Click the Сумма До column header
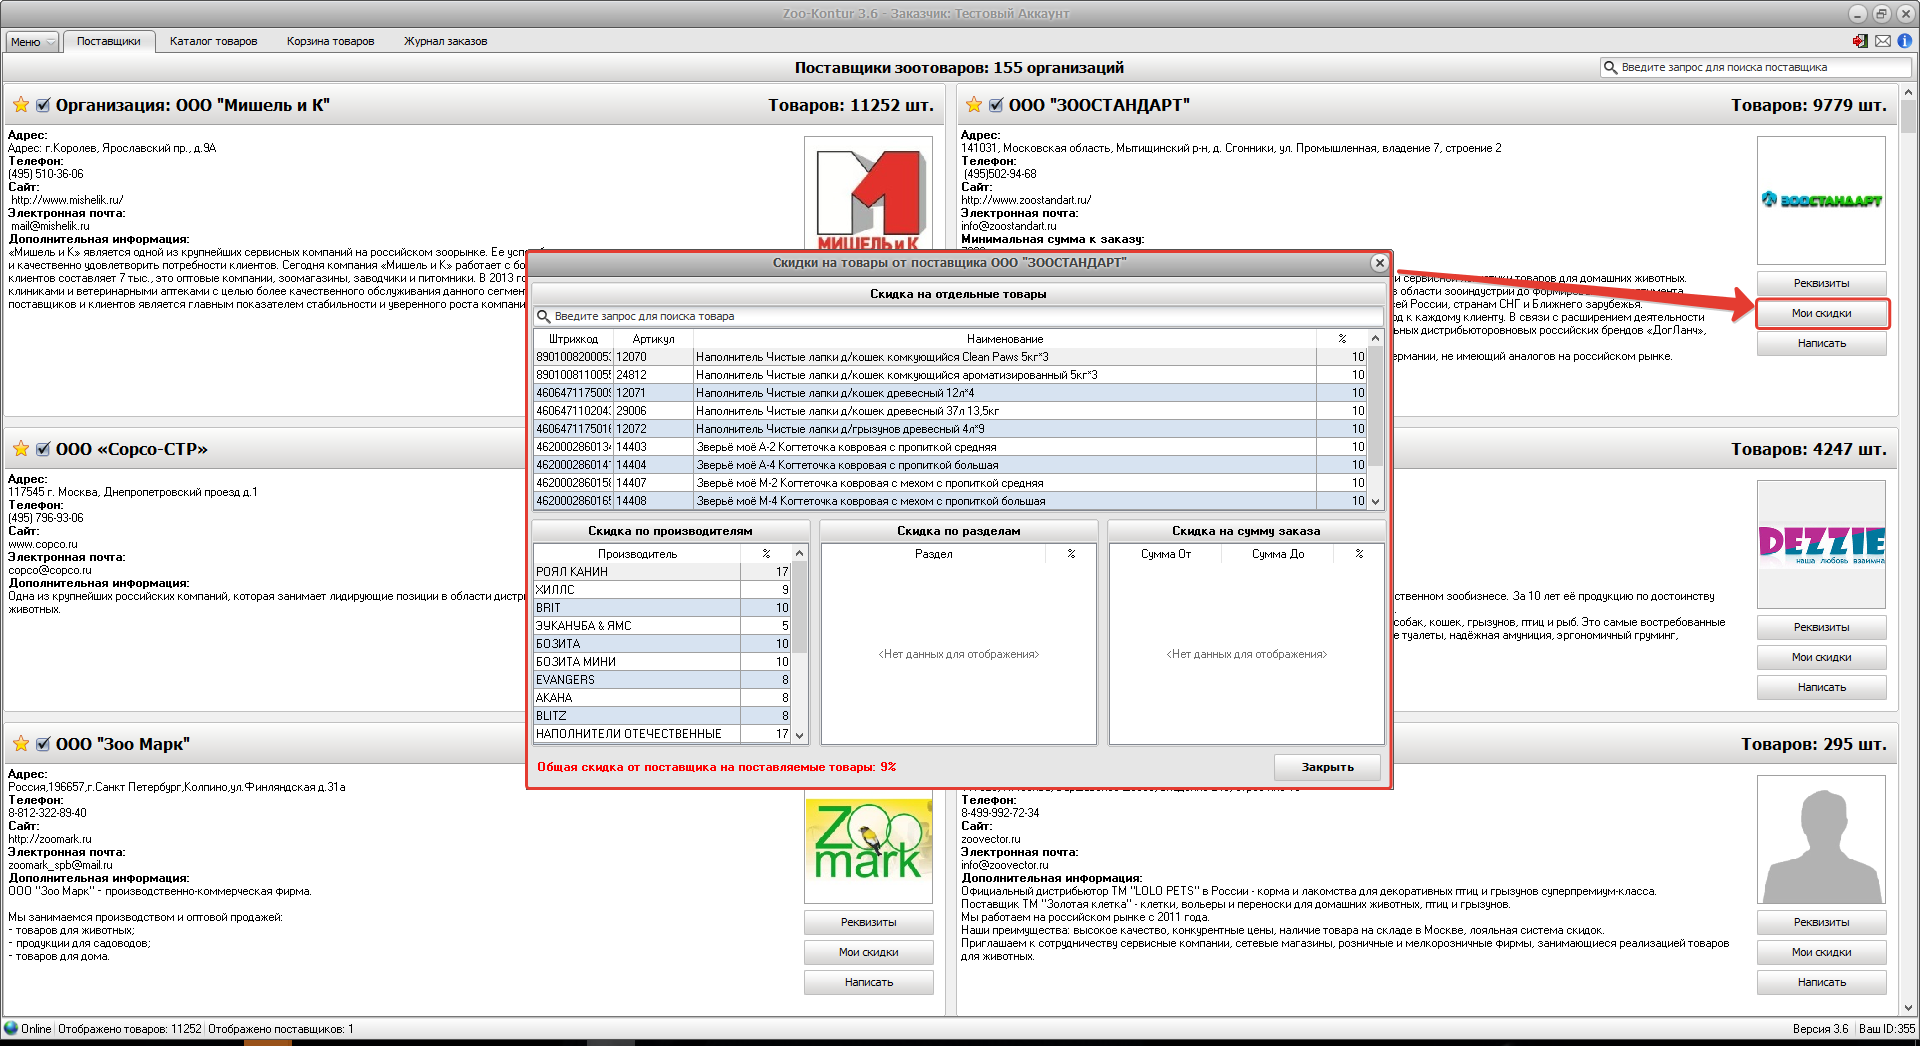Screen dimensions: 1920x1046 [x=1277, y=554]
